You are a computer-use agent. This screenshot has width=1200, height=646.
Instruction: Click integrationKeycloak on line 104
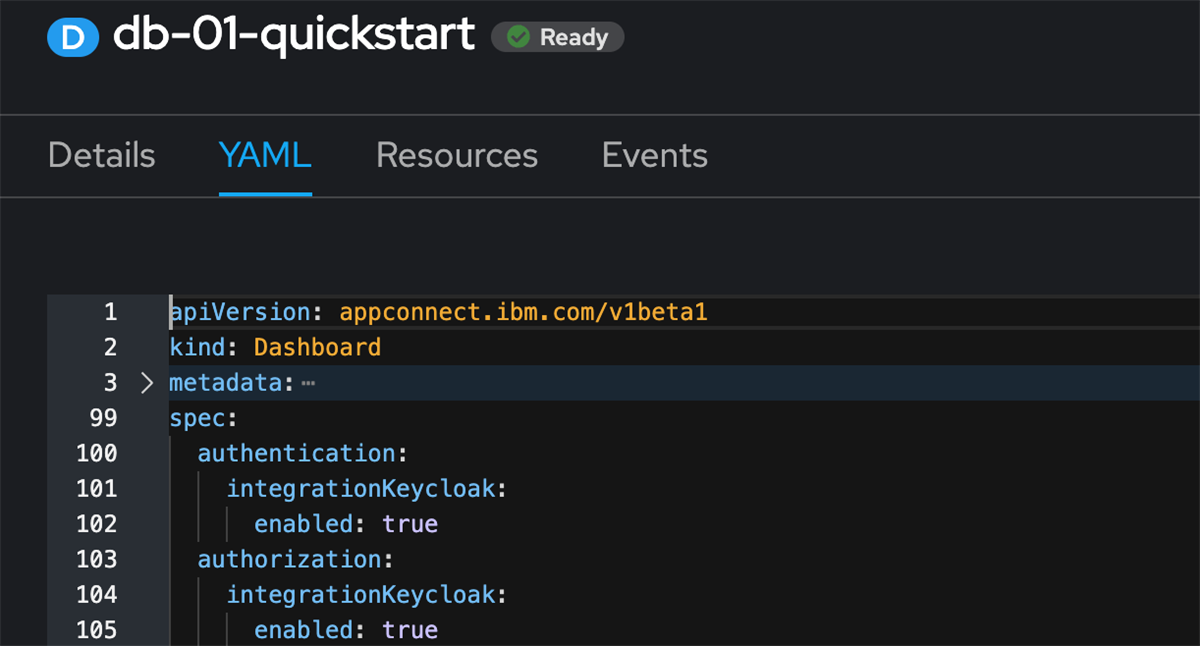click(x=361, y=594)
